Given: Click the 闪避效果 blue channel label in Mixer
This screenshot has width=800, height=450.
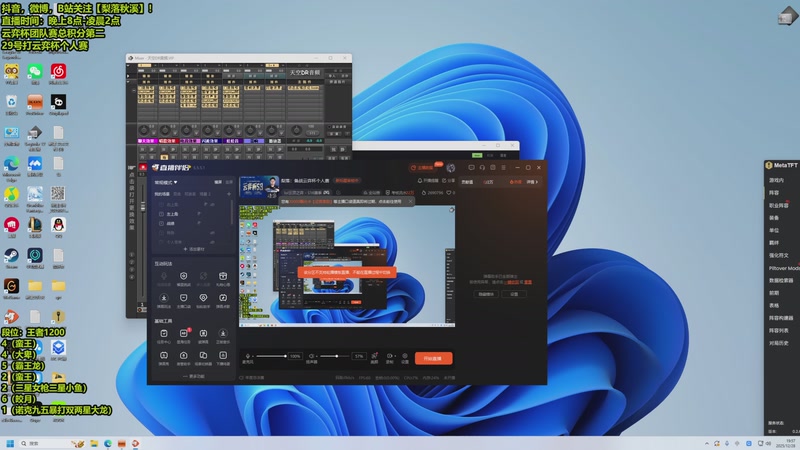Looking at the screenshot, I should [210, 141].
